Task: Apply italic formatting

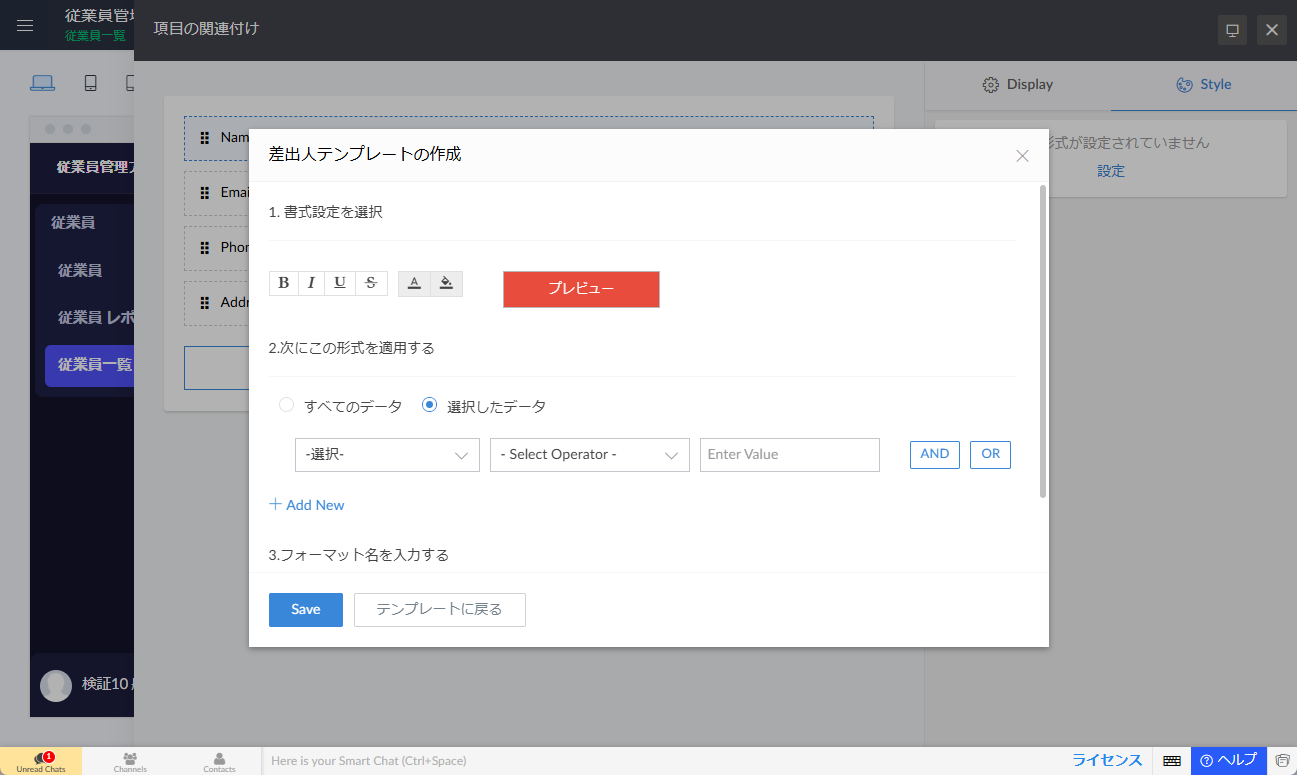Action: [312, 283]
